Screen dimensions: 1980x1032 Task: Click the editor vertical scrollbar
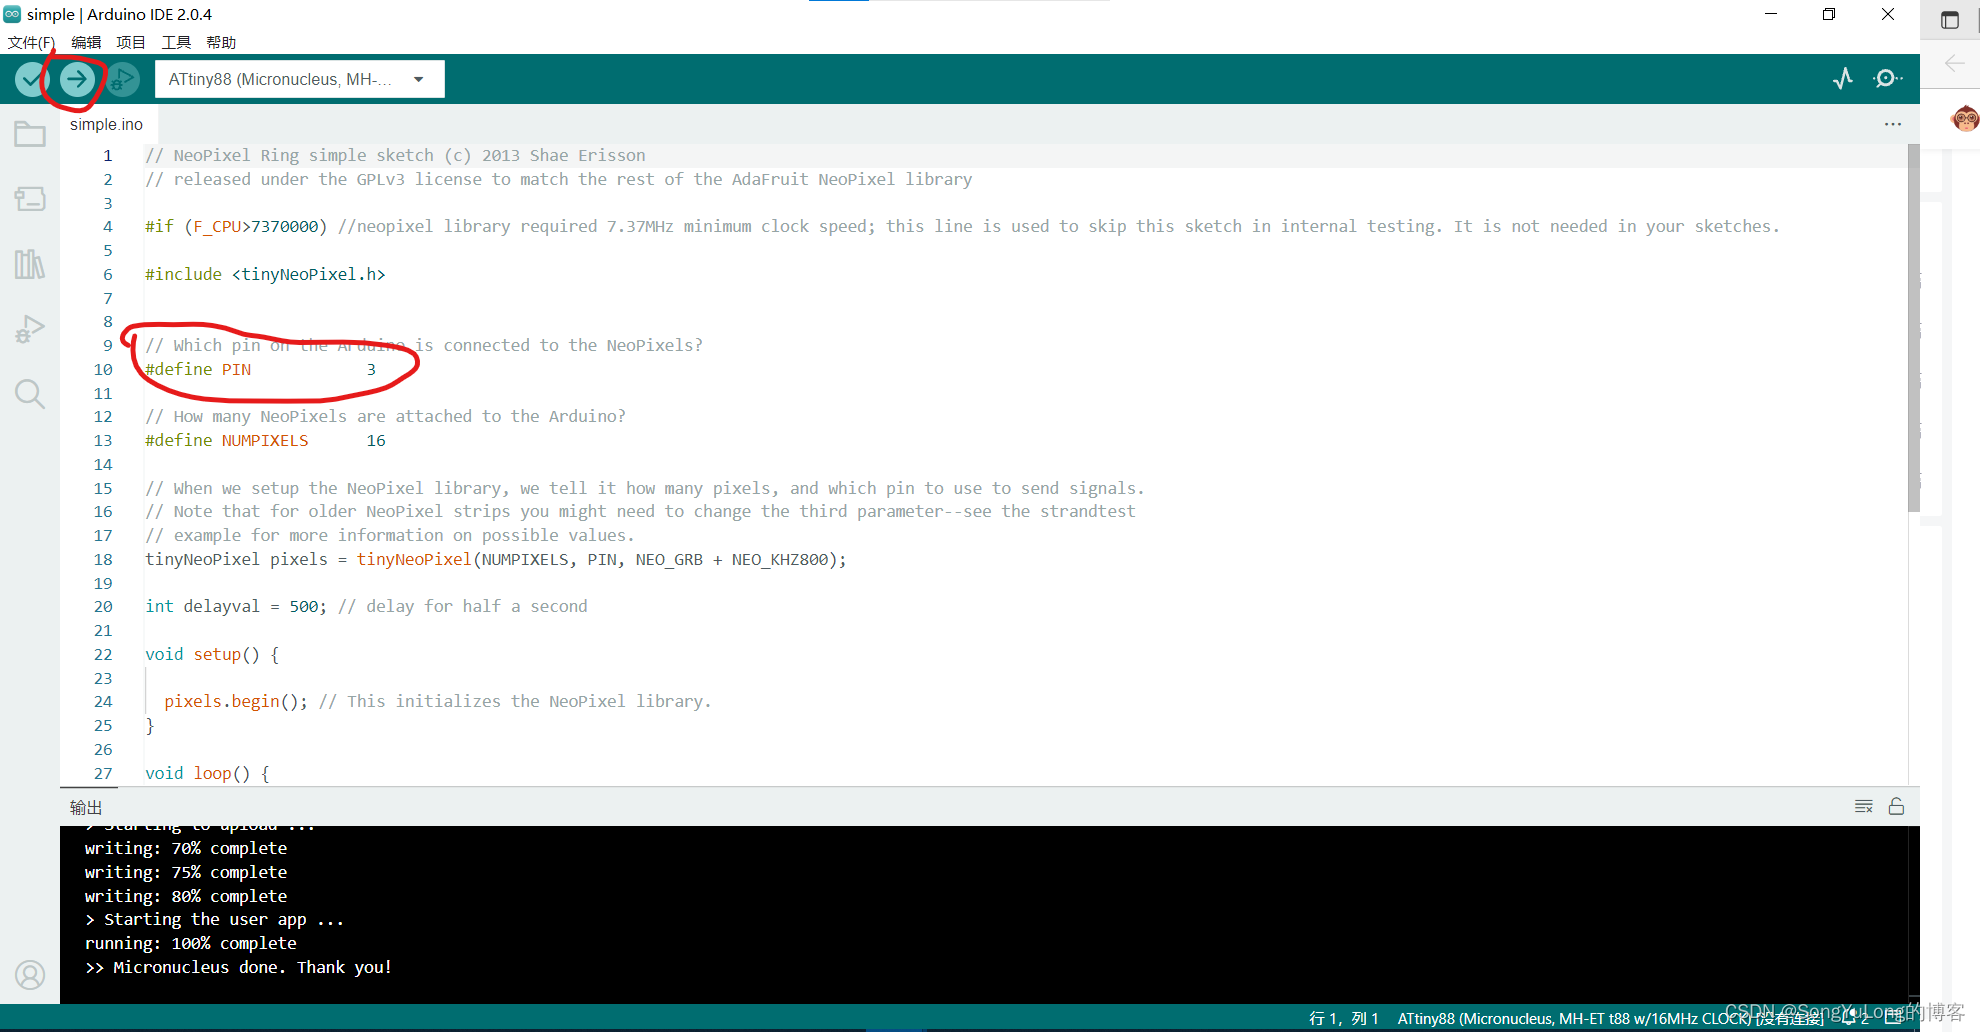[x=1914, y=328]
